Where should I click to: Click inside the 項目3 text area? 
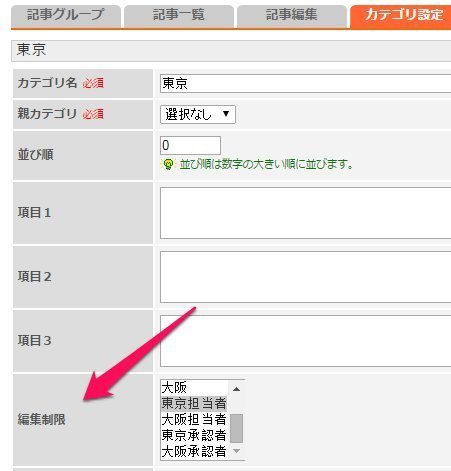[x=305, y=341]
